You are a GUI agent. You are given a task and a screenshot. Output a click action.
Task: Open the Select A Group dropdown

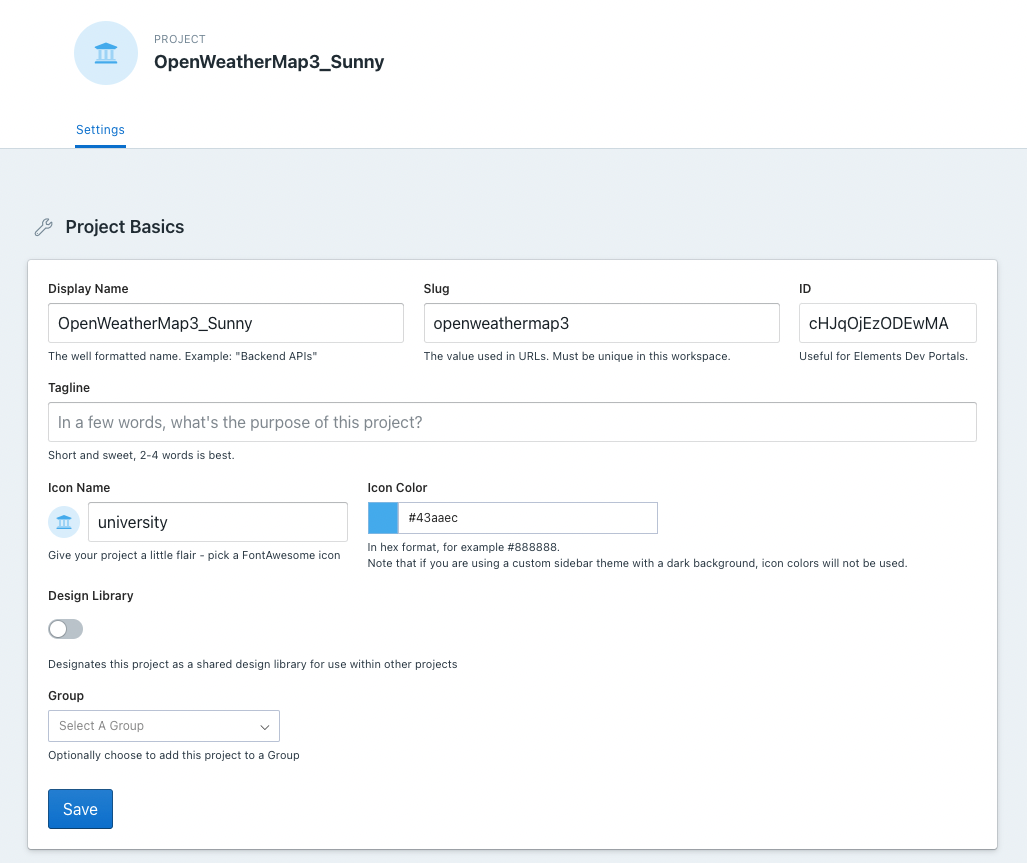(164, 725)
